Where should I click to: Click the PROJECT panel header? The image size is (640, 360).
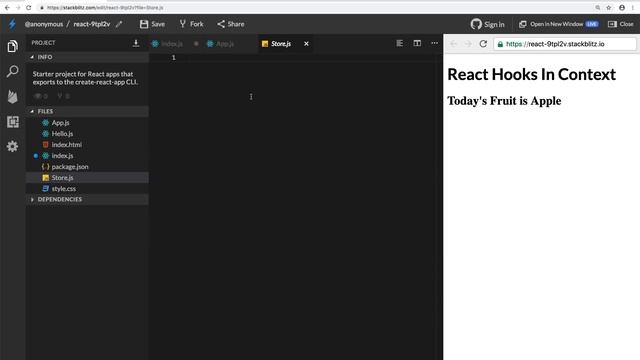(43, 43)
